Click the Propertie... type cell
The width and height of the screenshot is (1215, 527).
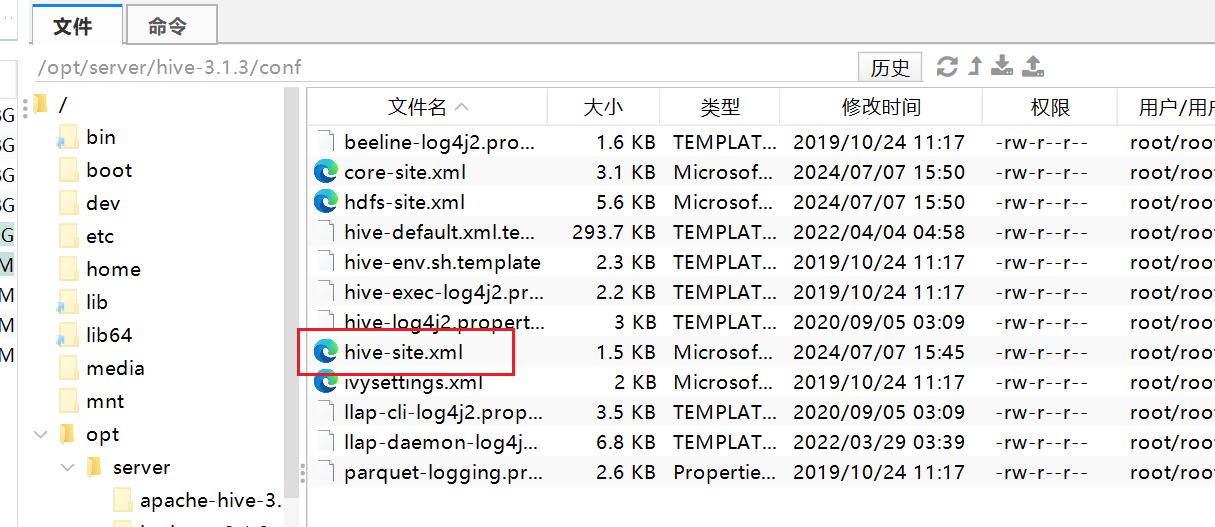[x=724, y=472]
